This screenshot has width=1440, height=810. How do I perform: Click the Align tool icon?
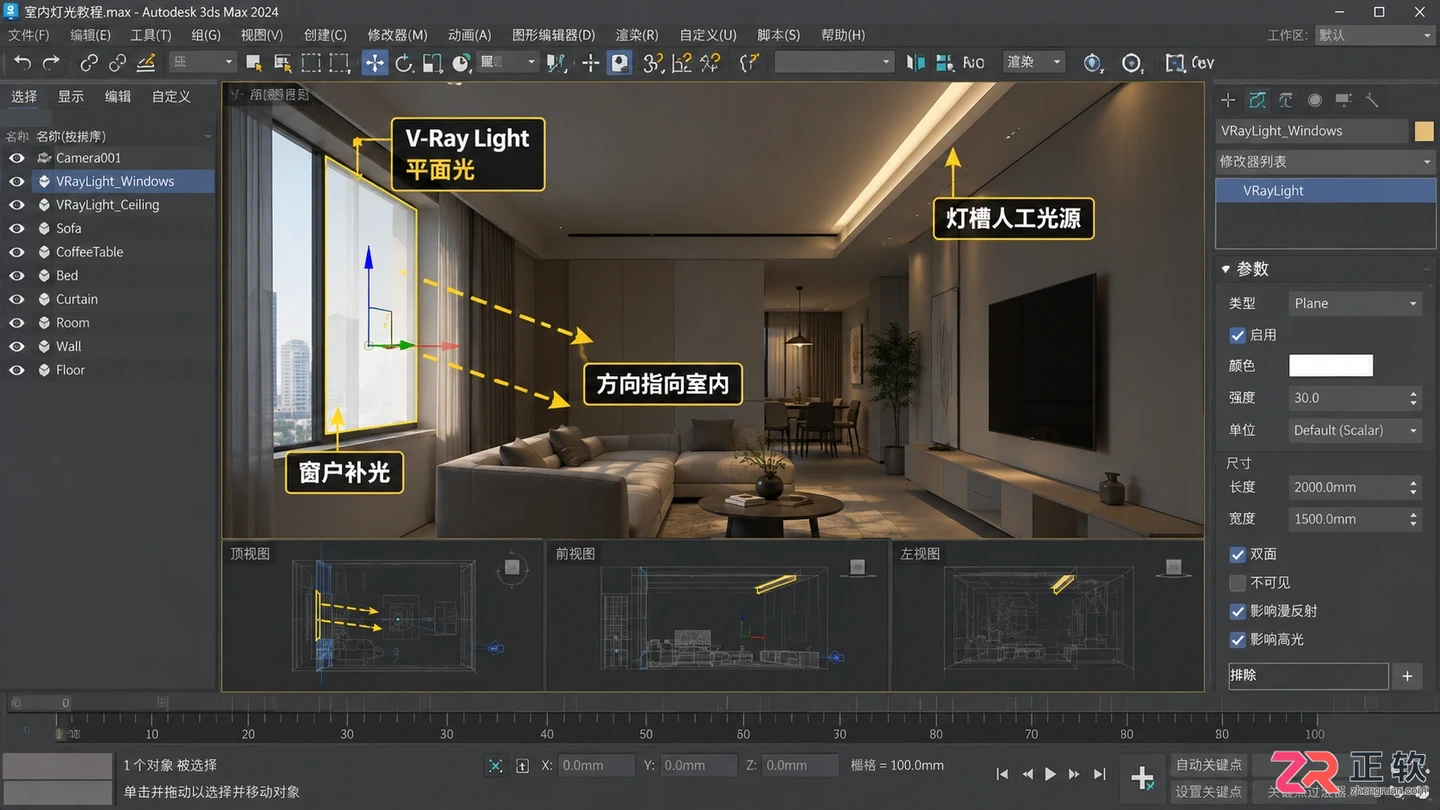click(x=944, y=63)
